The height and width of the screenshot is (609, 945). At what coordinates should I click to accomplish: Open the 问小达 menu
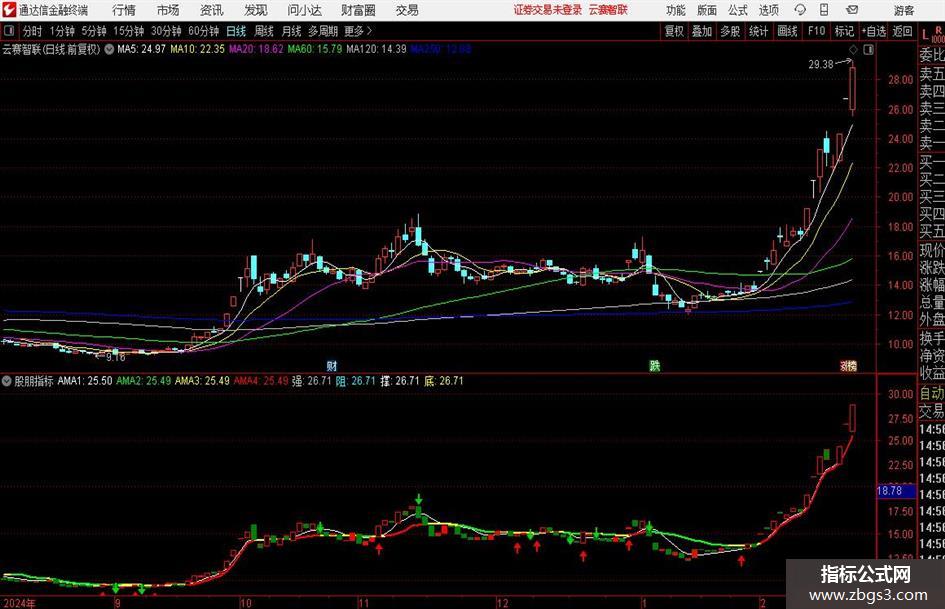click(x=304, y=10)
